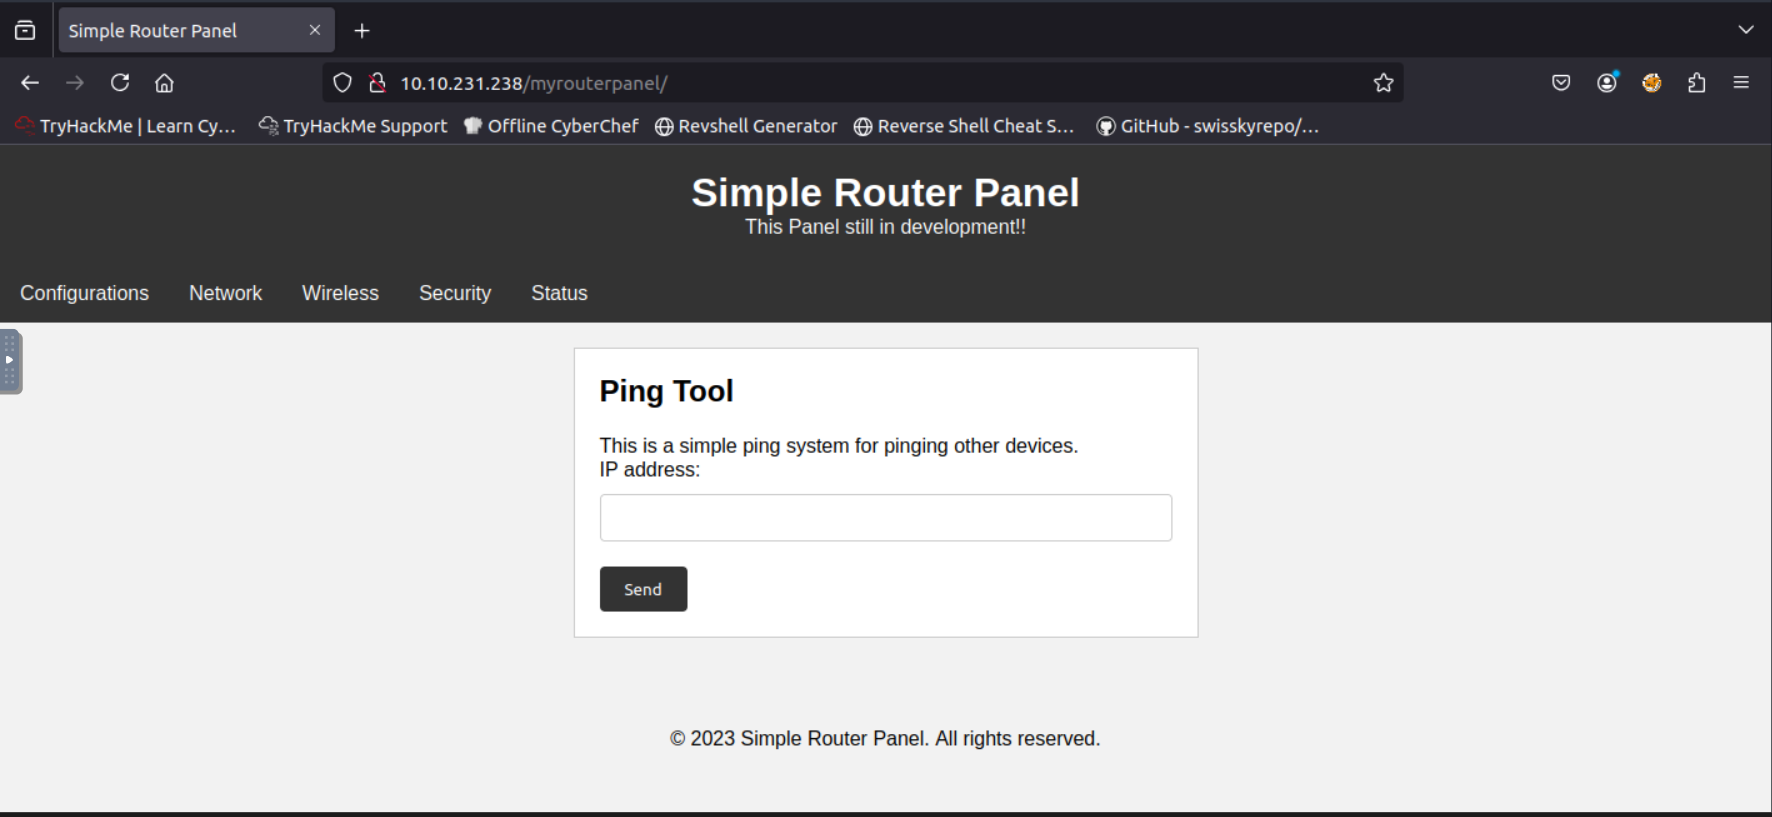Reload the current page
Screen dimensions: 1772x817
coord(120,83)
